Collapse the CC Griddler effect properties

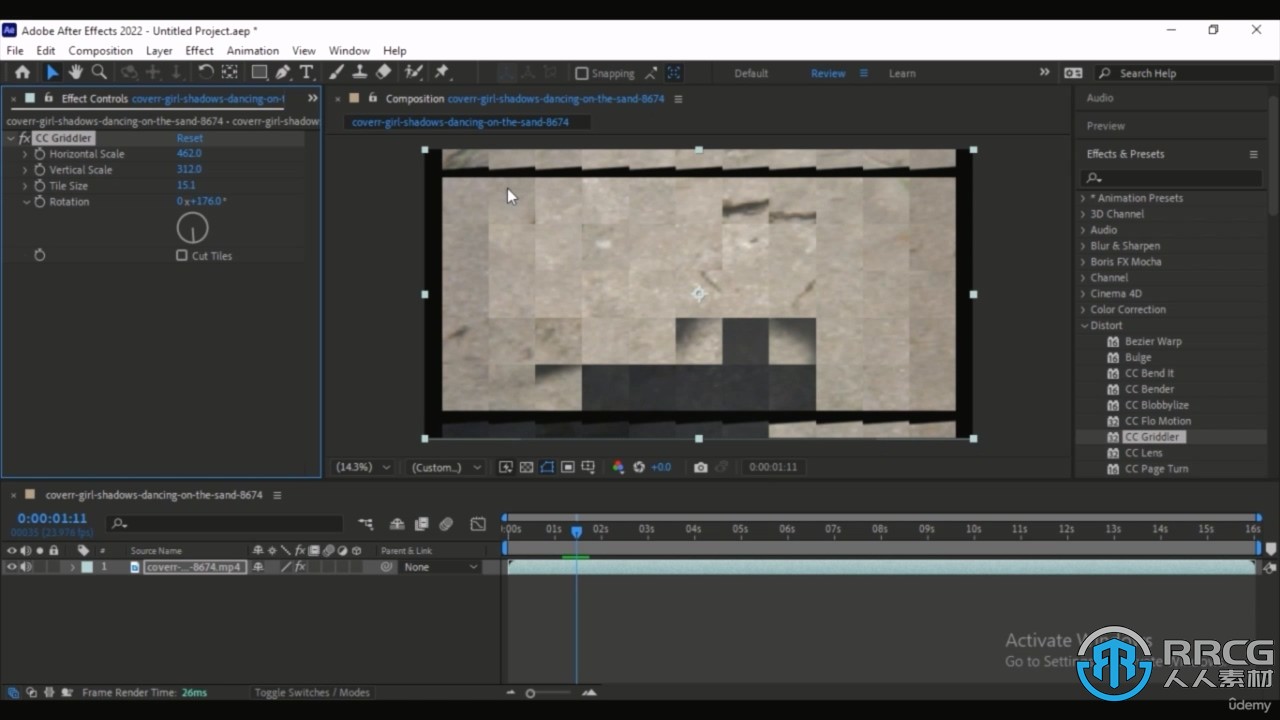(11, 138)
